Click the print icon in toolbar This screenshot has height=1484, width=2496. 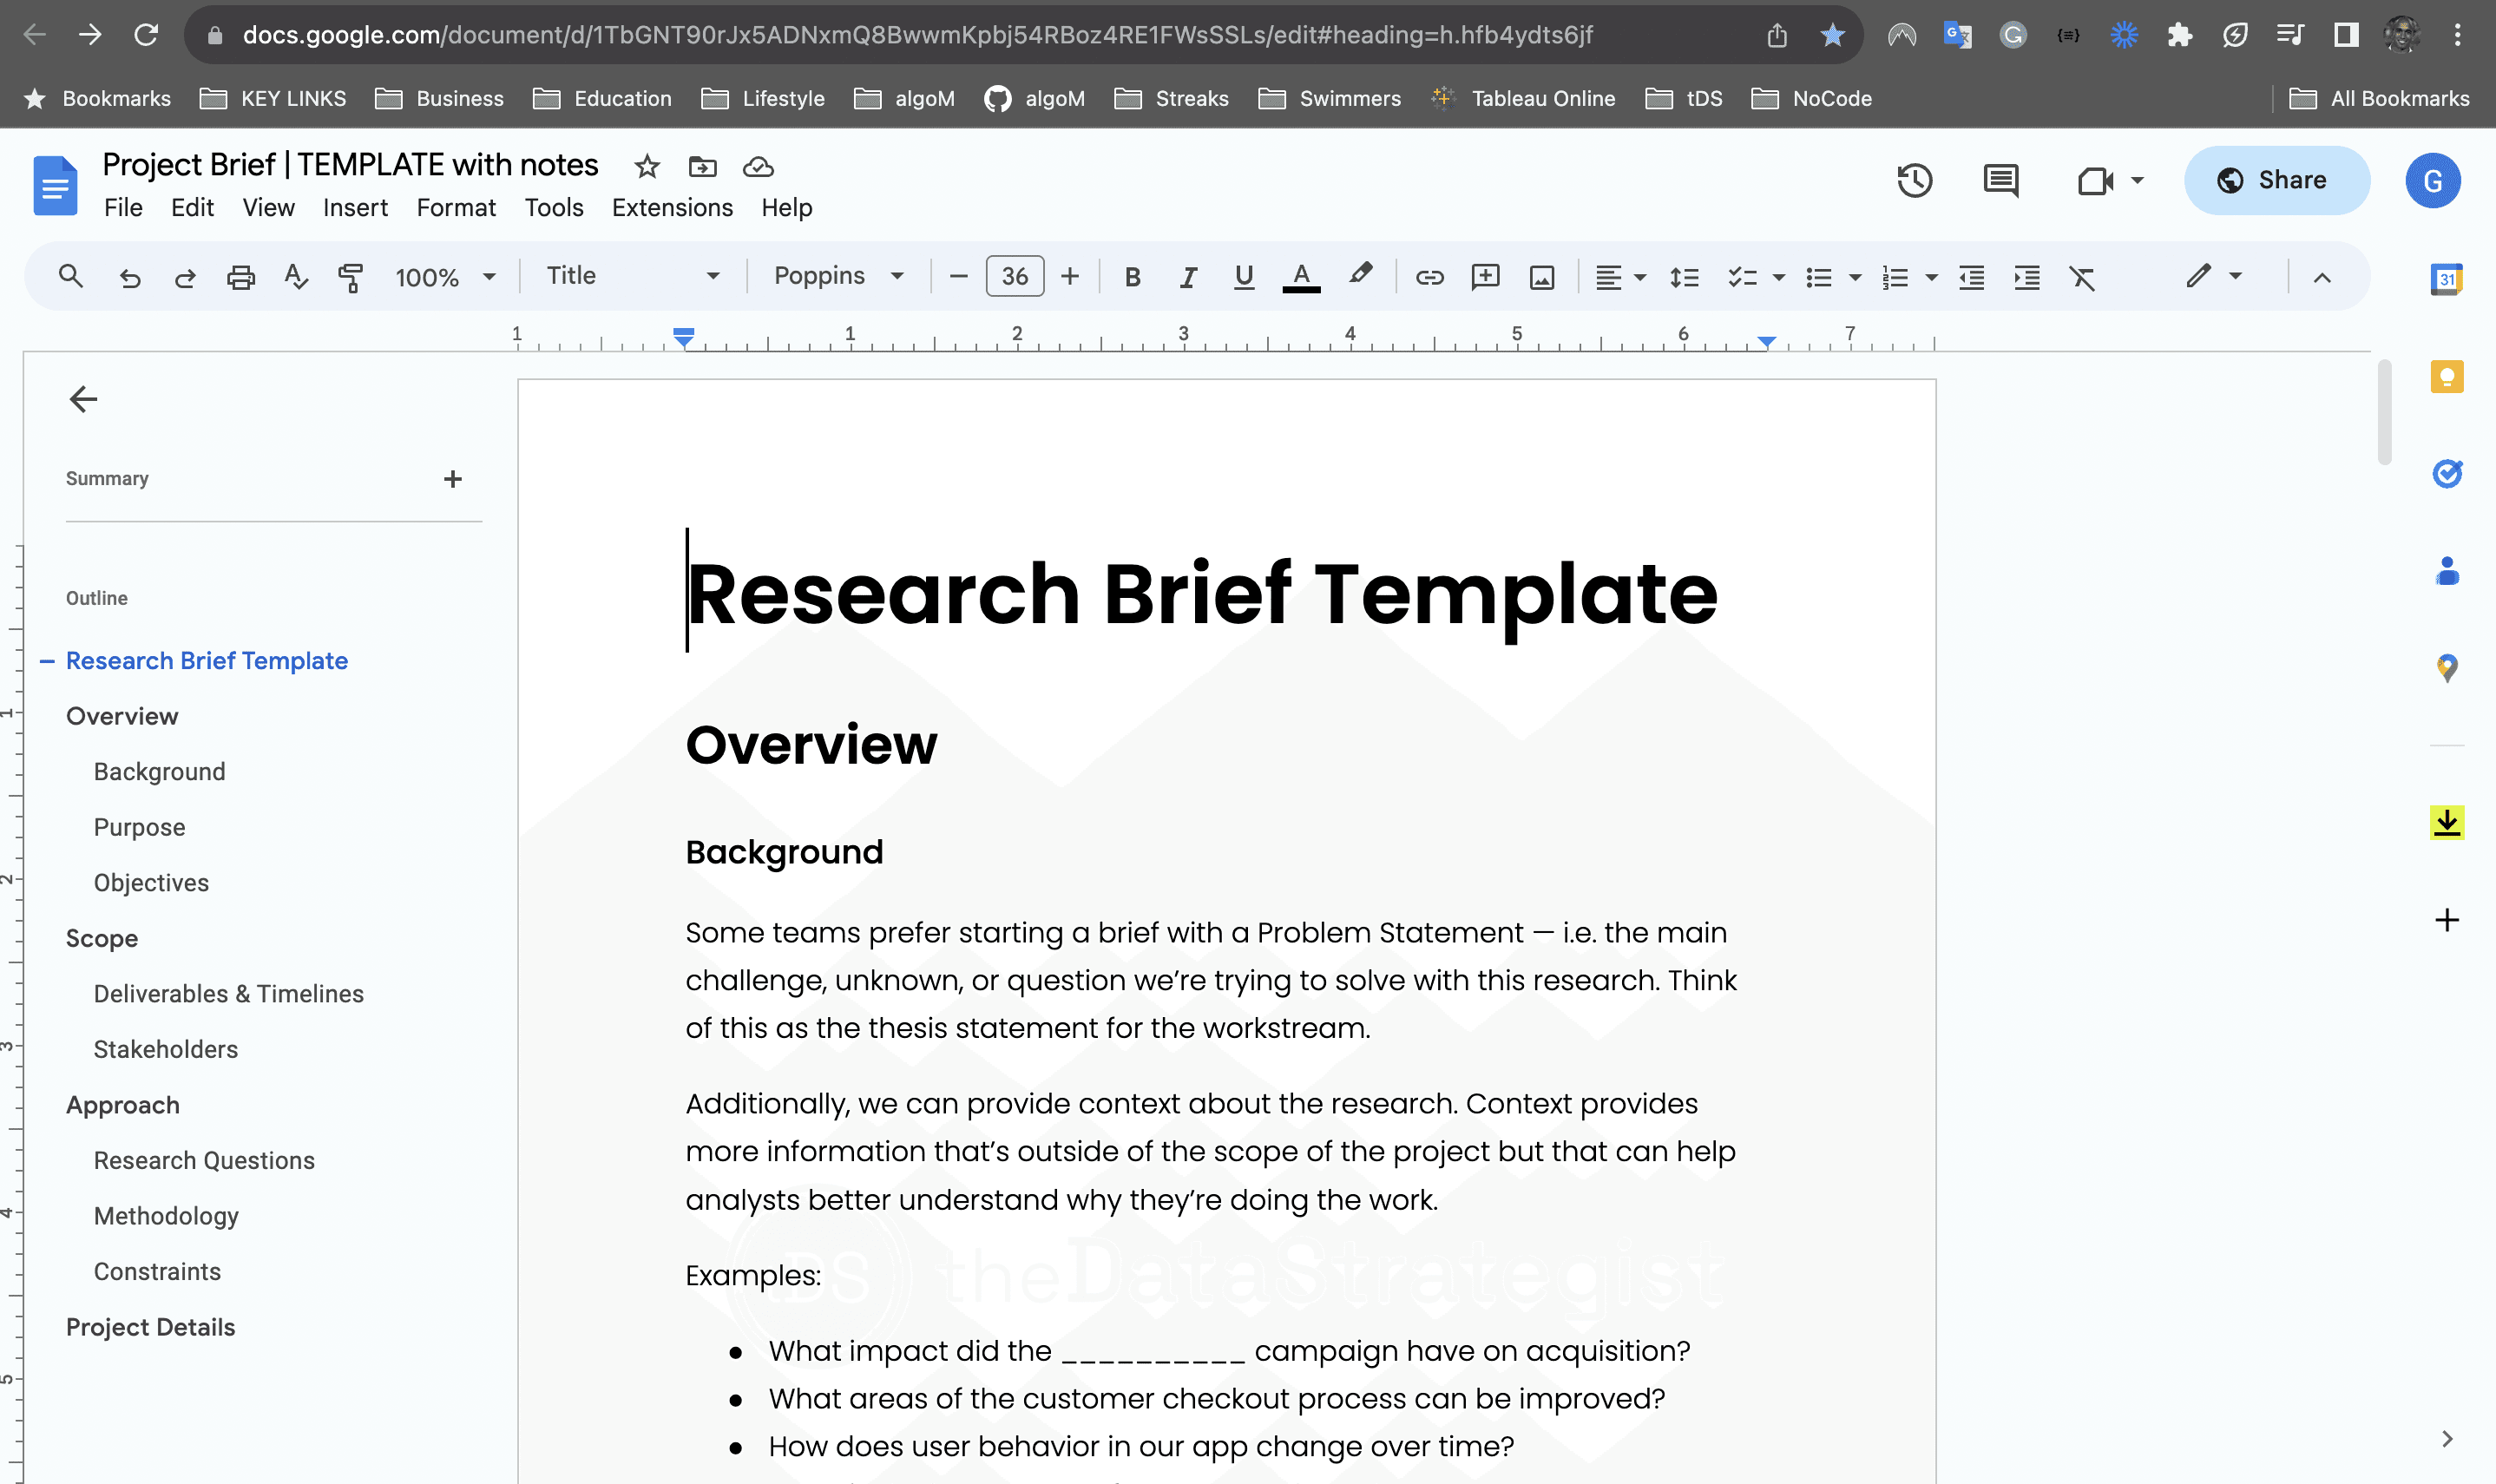[x=240, y=277]
